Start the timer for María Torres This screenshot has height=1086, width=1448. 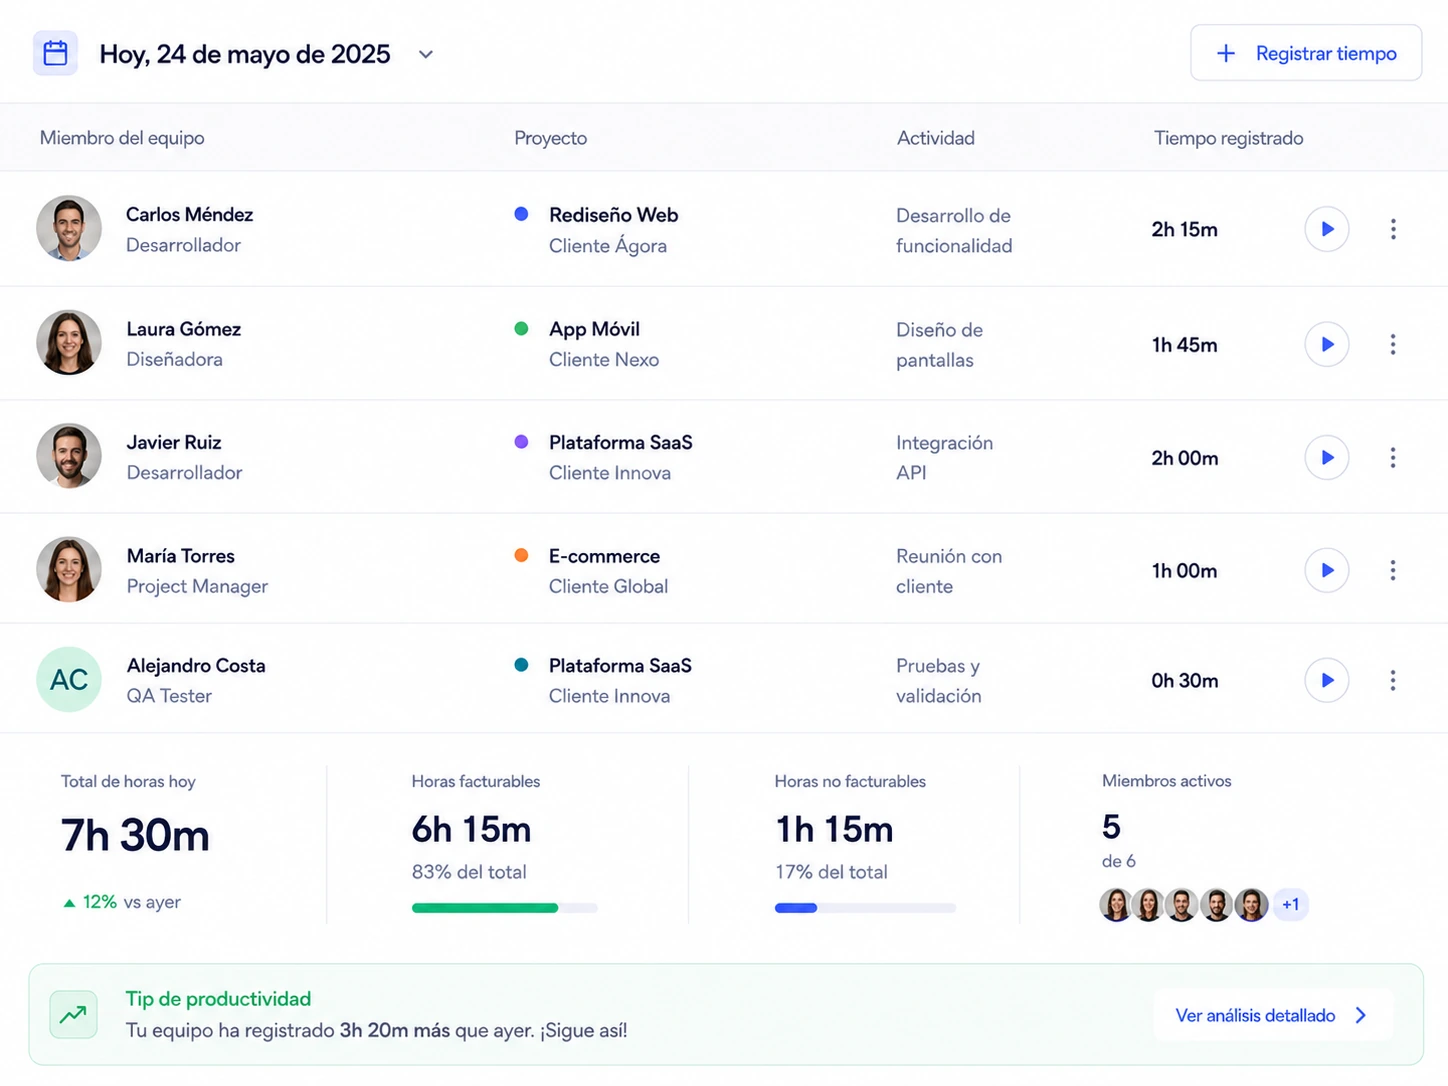click(1327, 570)
